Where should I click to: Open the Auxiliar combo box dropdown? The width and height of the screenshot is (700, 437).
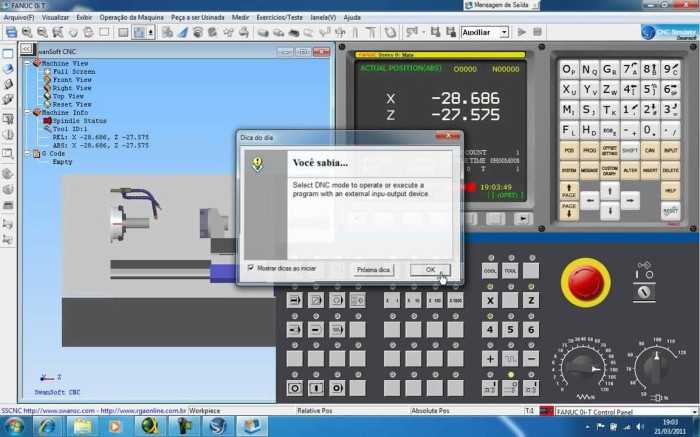pos(504,33)
